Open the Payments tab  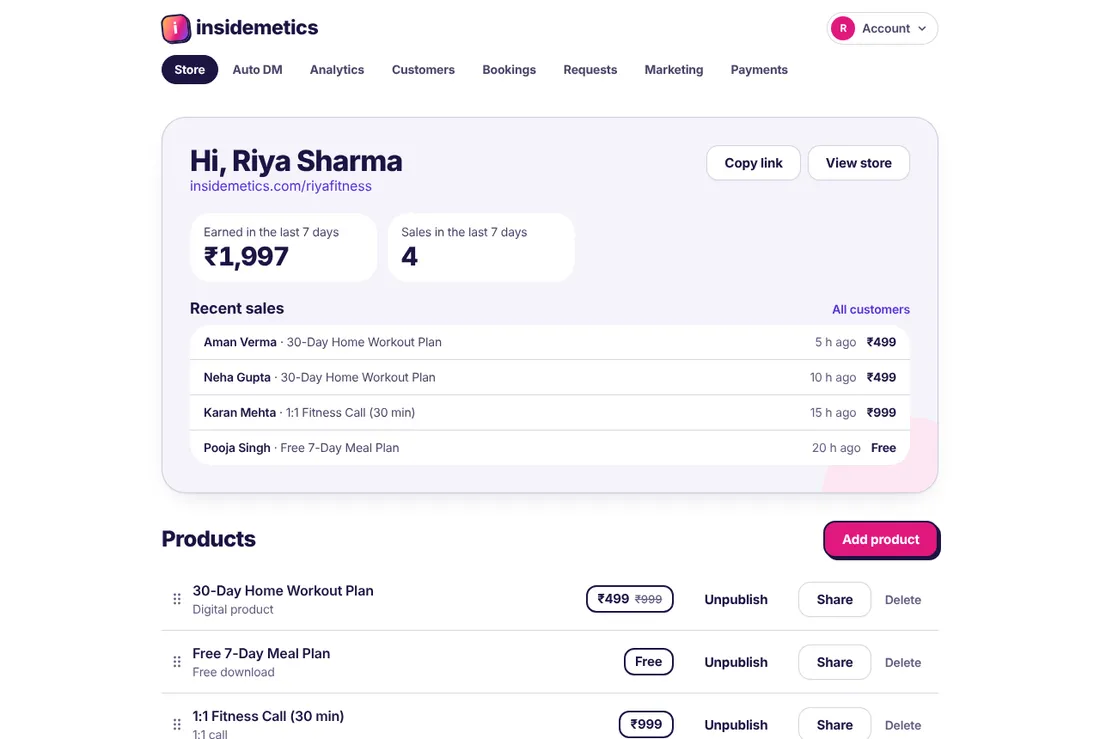click(x=759, y=69)
